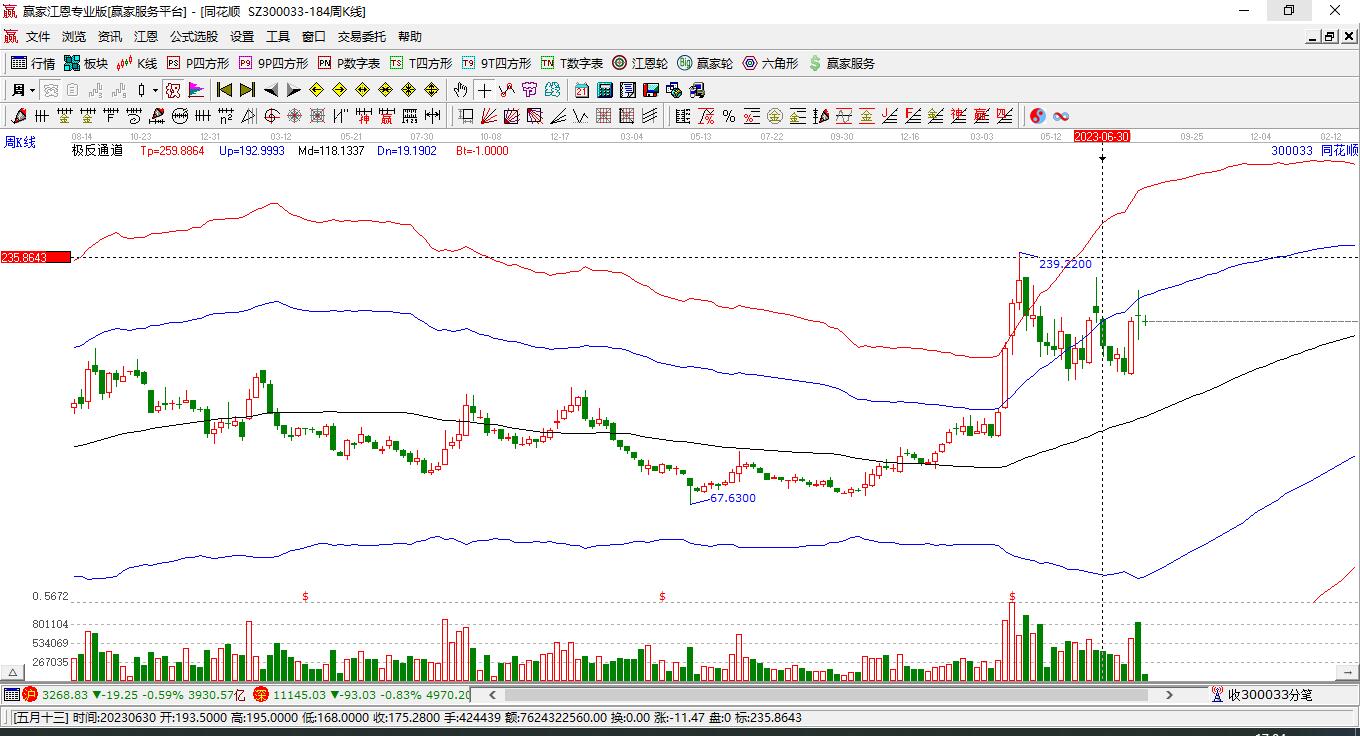Image resolution: width=1360 pixels, height=736 pixels.
Task: Click the grid table icon in status bar
Action: [x=11, y=695]
